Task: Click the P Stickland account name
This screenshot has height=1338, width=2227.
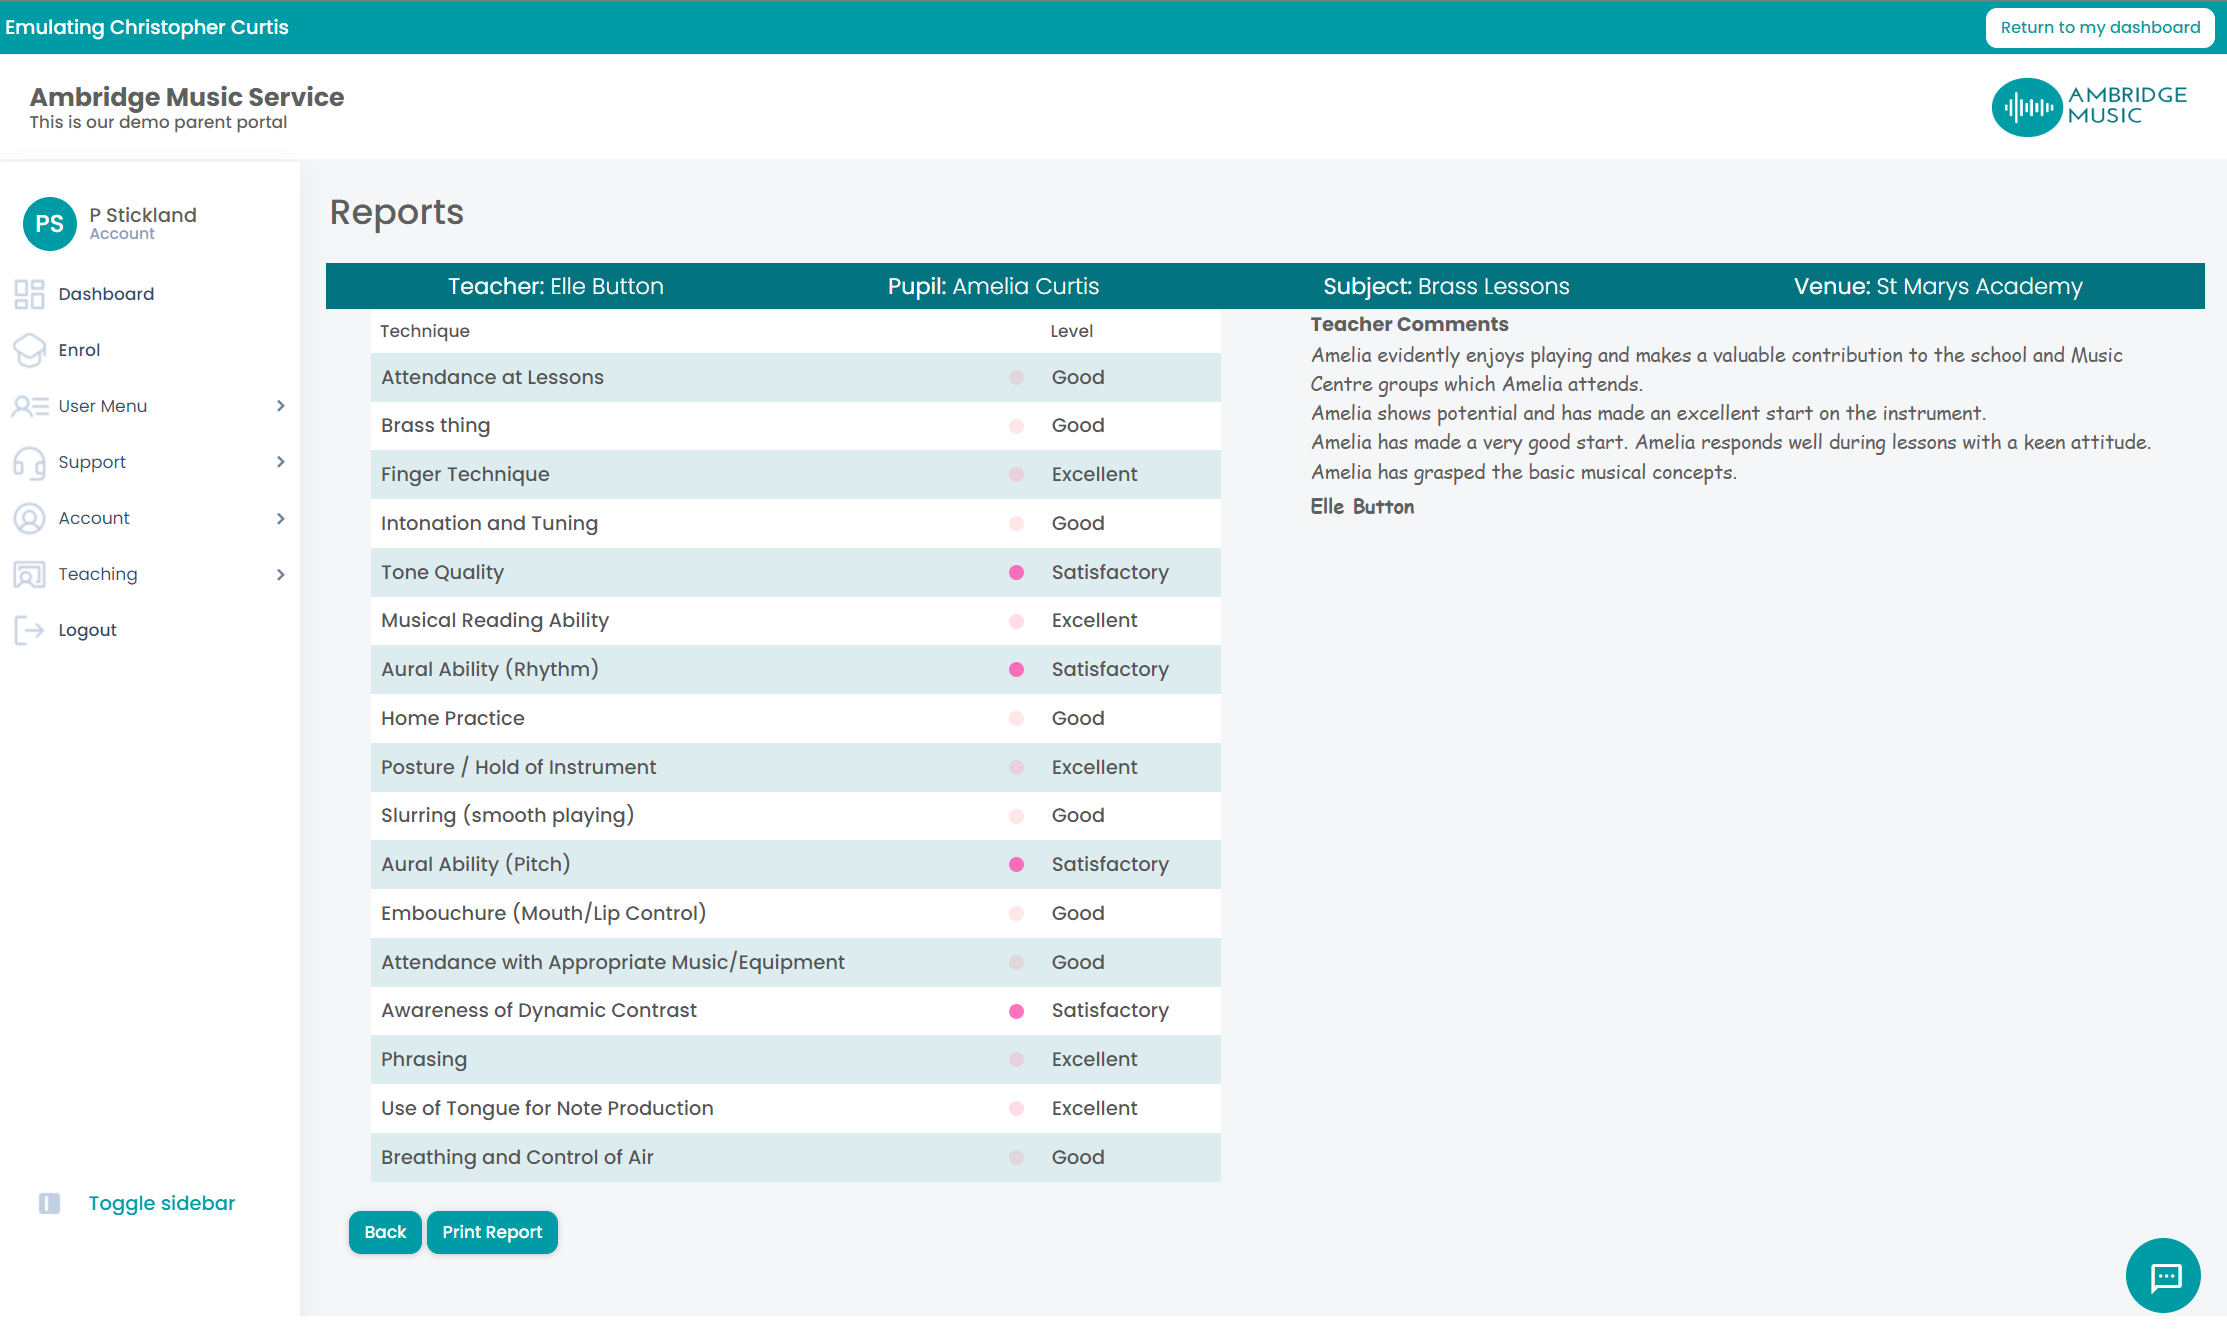Action: (143, 215)
